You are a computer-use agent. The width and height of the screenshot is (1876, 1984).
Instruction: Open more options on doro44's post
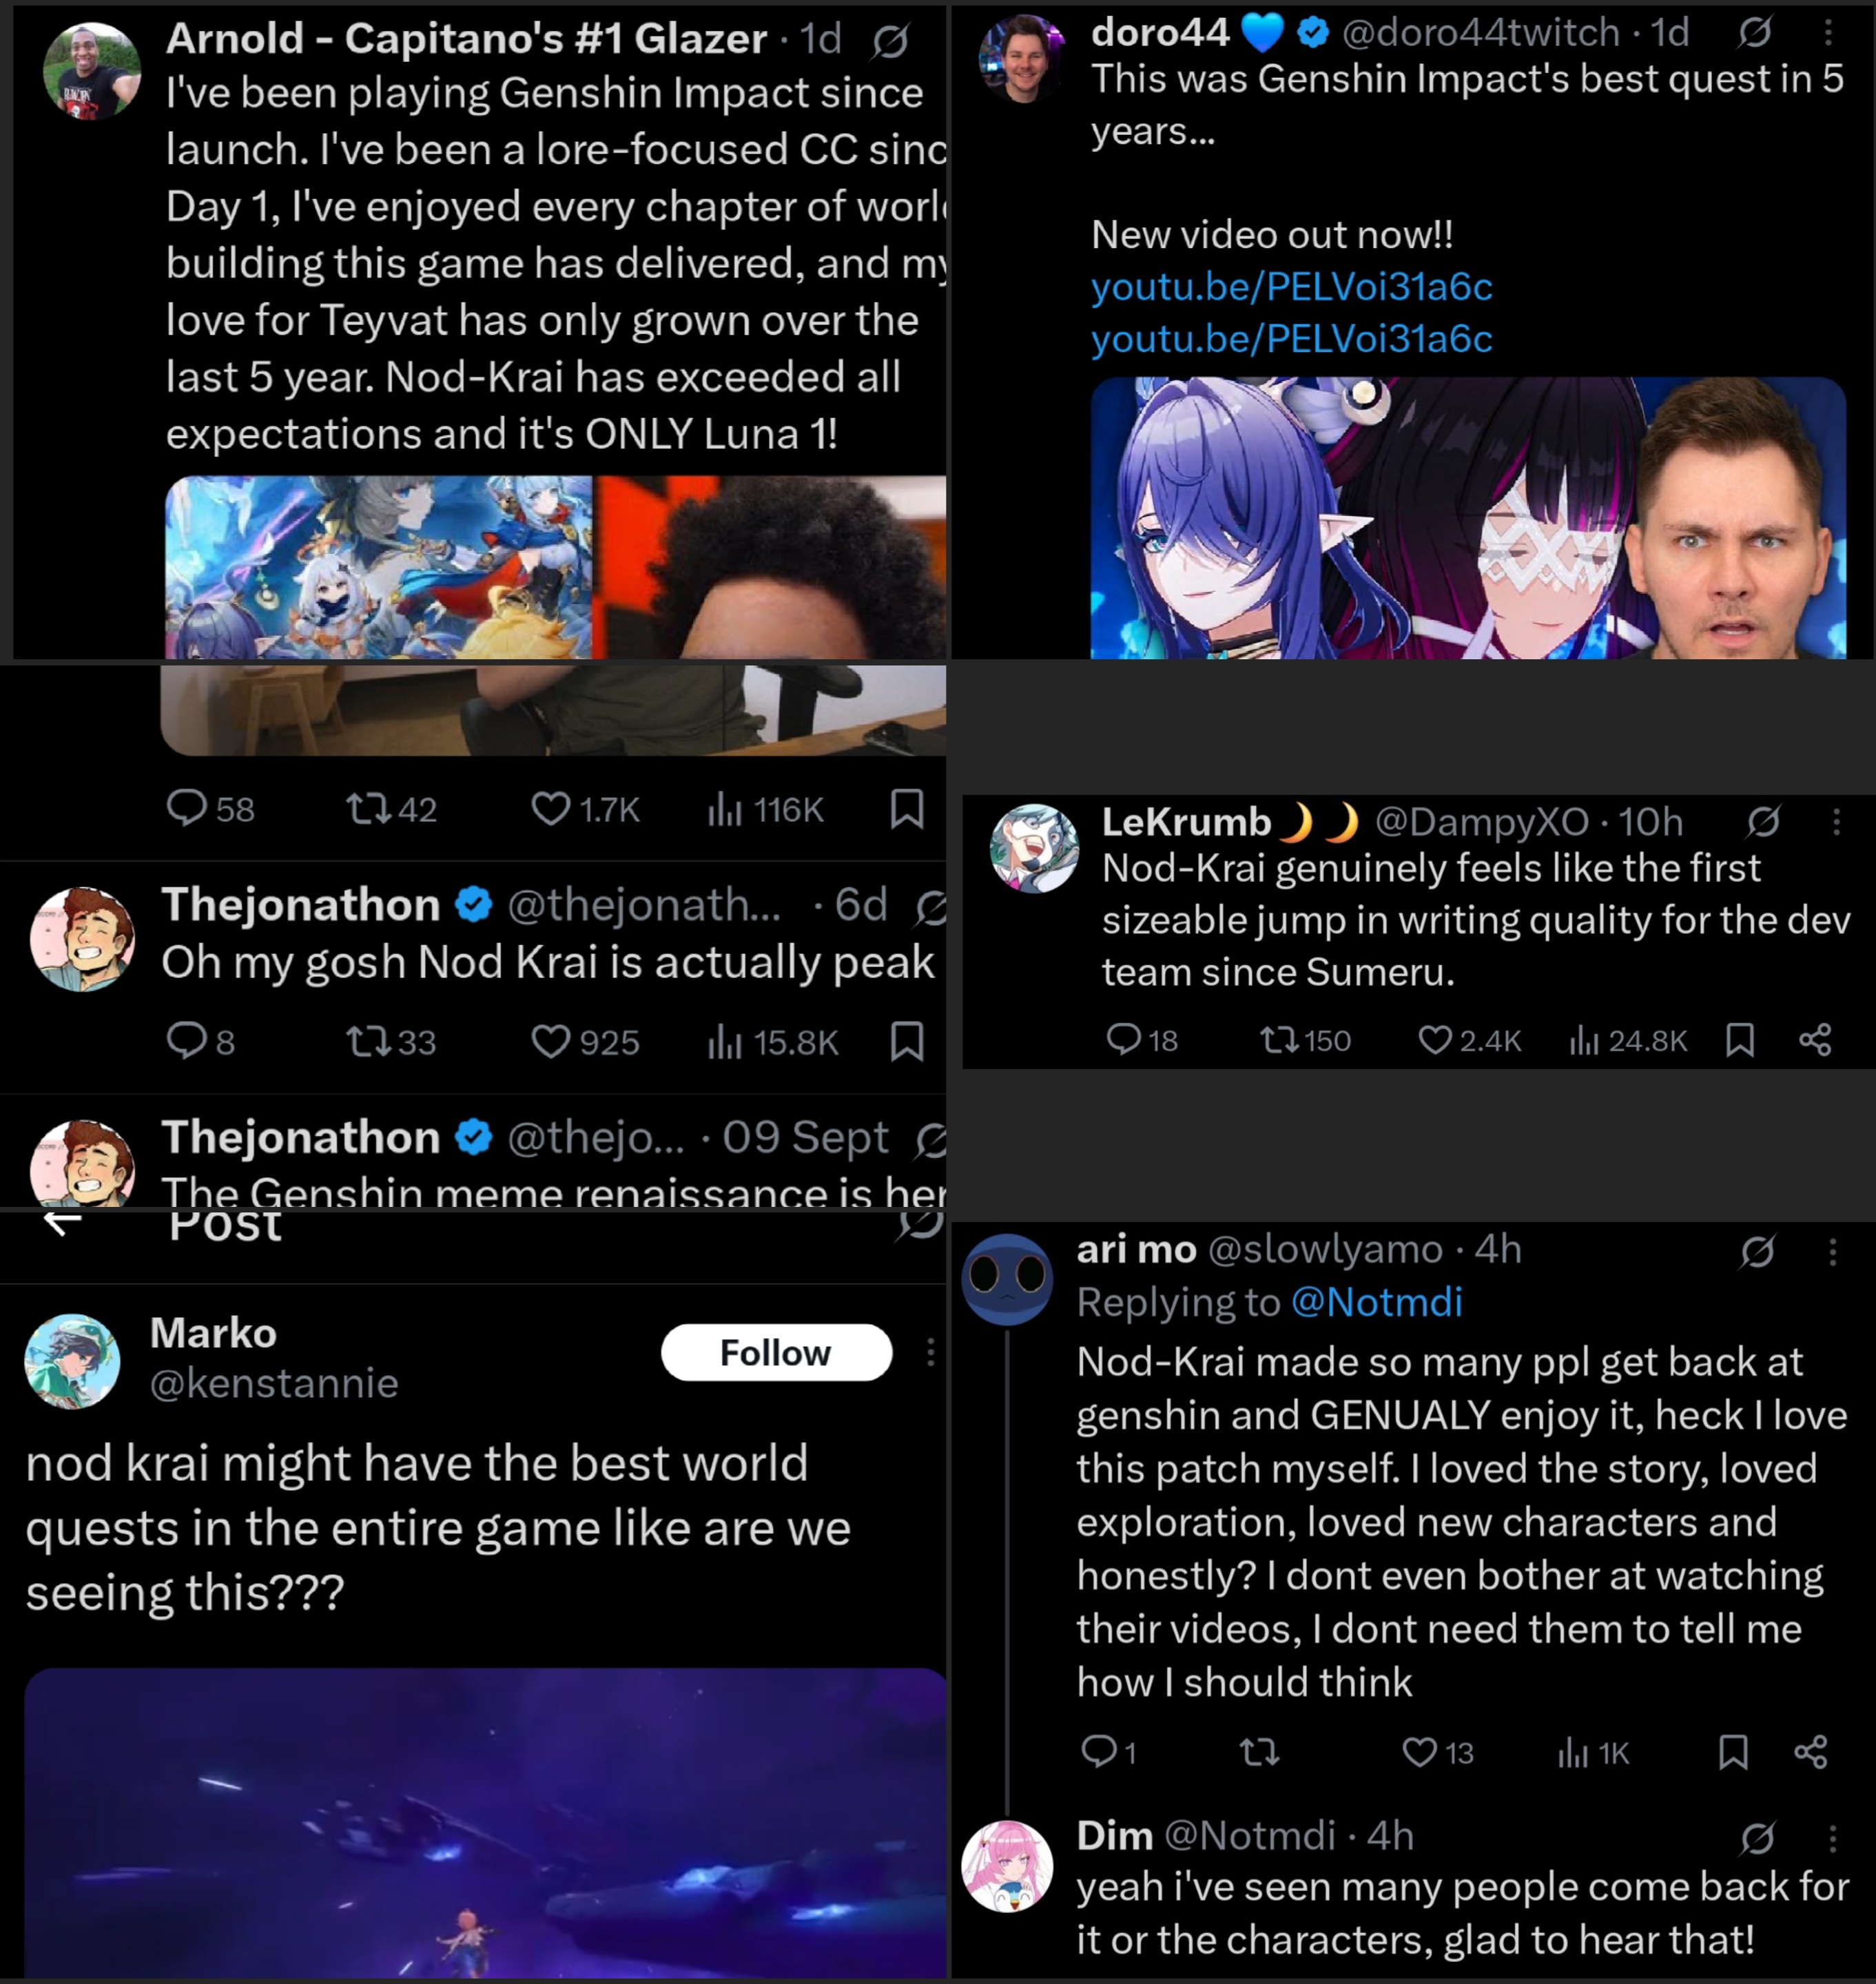point(1828,33)
